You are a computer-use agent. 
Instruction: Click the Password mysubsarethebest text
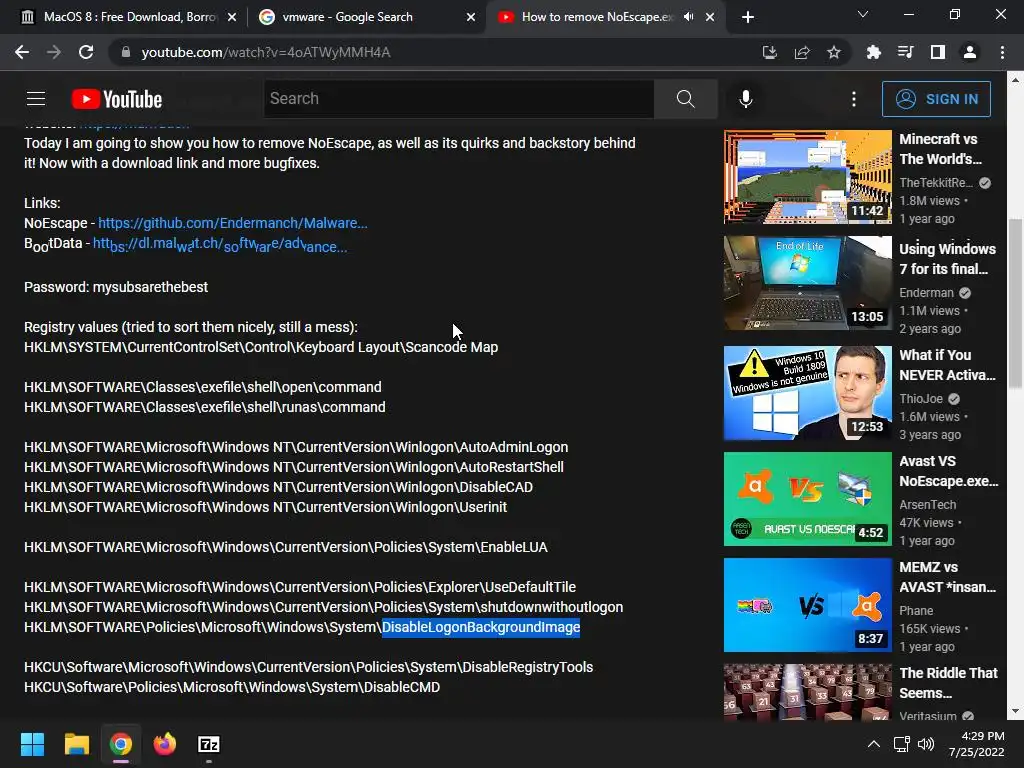116,287
